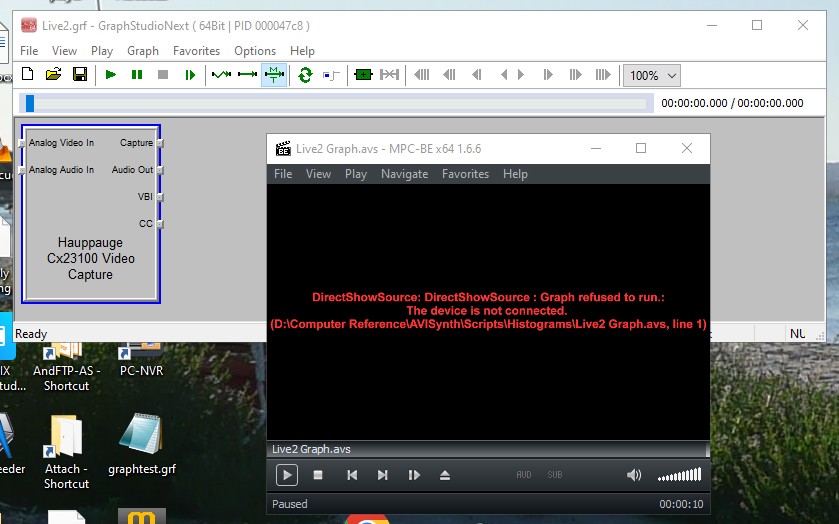The height and width of the screenshot is (524, 839).
Task: Insert a filter with green plus box icon
Action: [x=363, y=74]
